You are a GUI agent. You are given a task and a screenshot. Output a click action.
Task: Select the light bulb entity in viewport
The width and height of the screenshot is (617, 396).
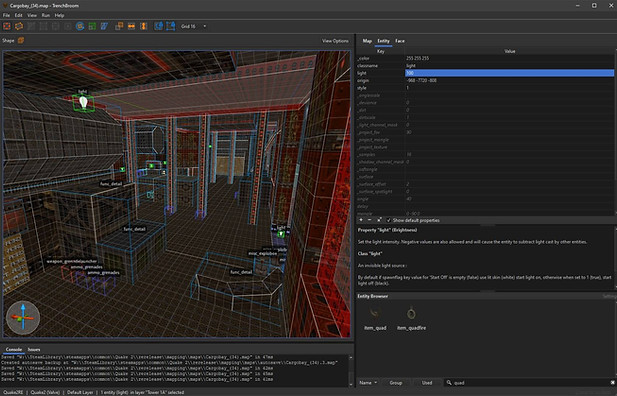click(x=83, y=102)
